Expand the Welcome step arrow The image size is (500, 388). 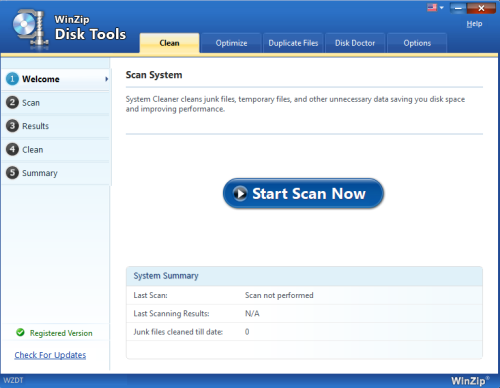coord(107,79)
